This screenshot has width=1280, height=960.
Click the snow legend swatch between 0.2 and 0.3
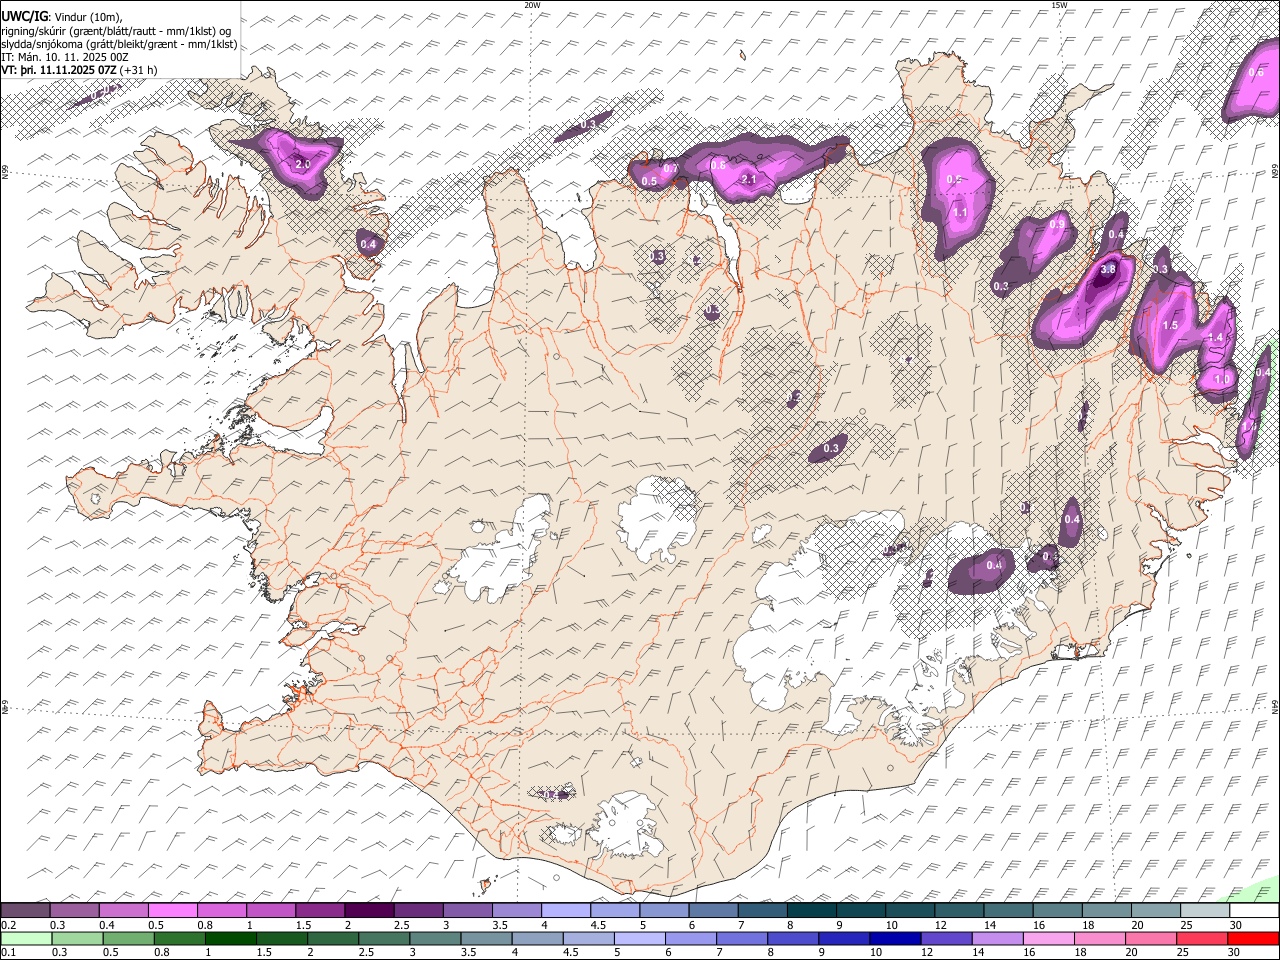coord(25,911)
